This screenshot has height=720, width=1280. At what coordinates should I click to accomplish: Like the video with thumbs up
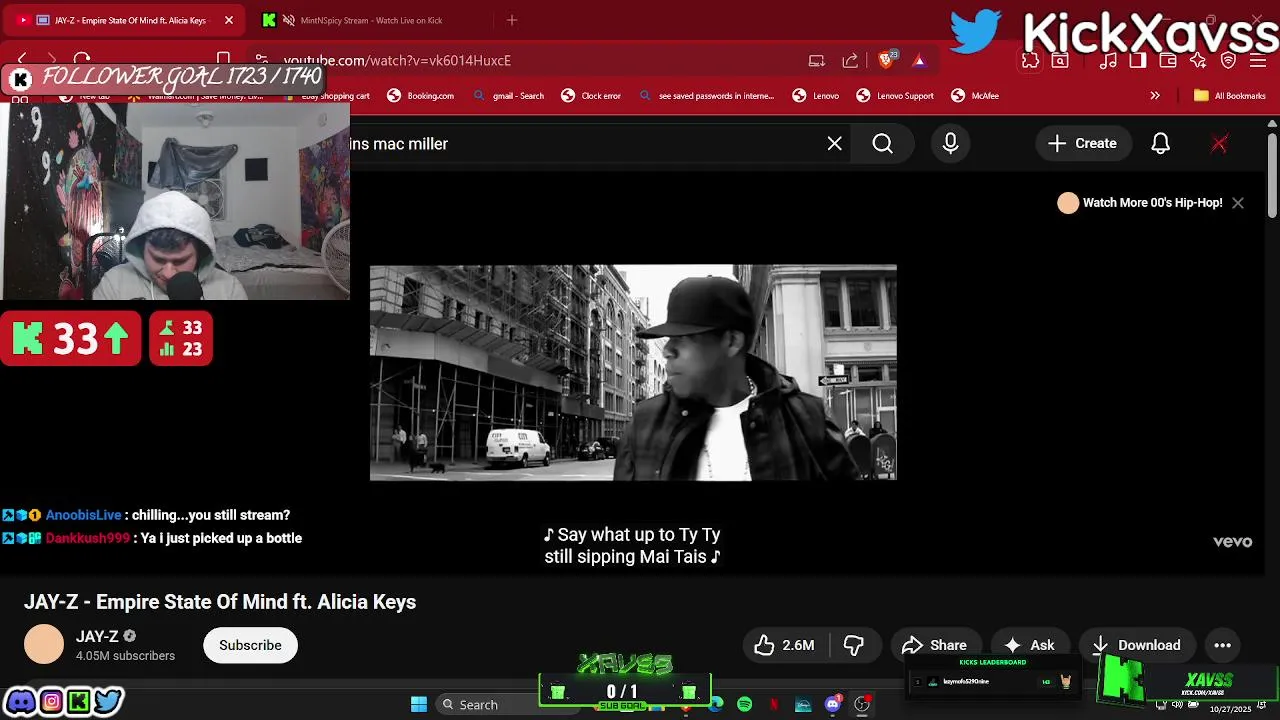(x=786, y=645)
